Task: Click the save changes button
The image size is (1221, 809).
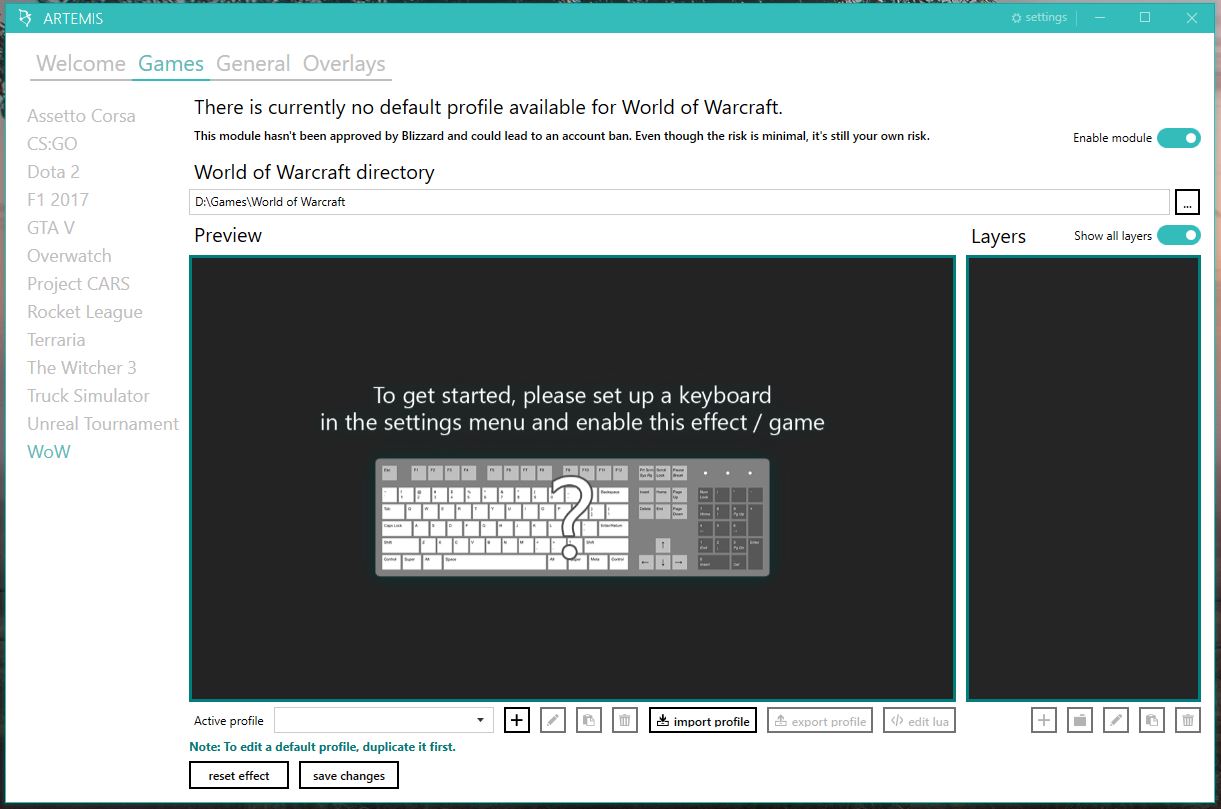Action: [348, 775]
